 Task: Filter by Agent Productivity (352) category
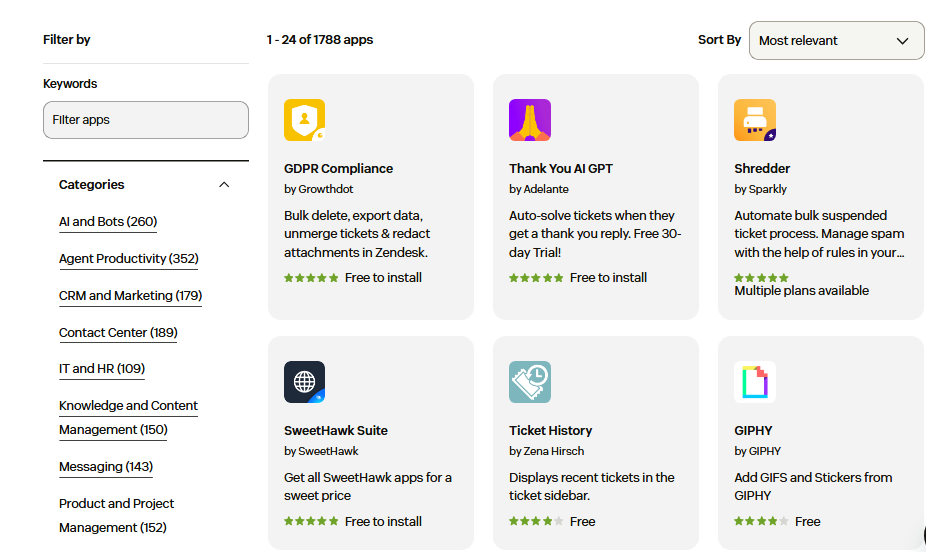[x=129, y=259]
